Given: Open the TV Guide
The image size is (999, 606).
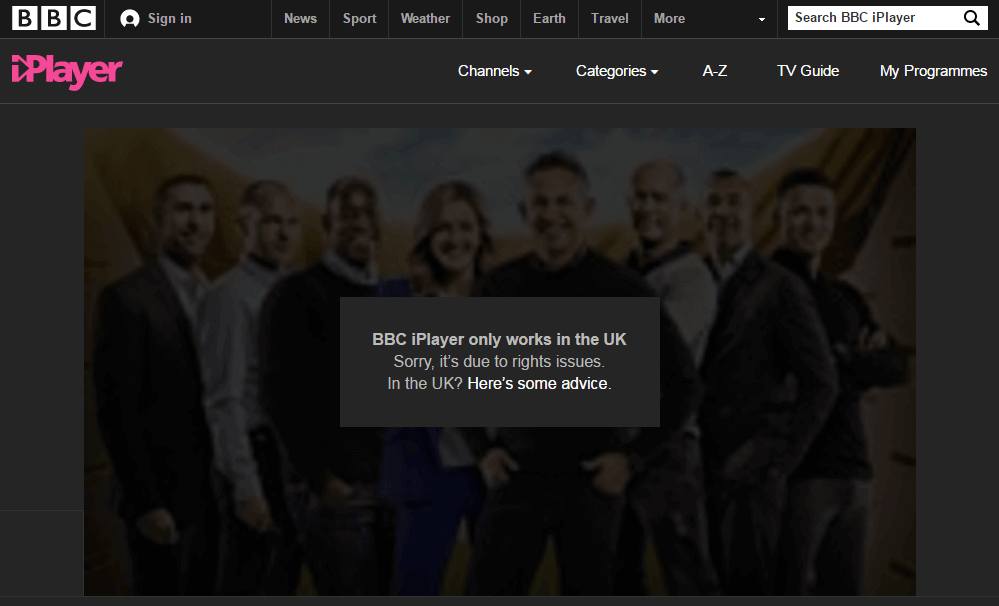Looking at the screenshot, I should click(x=808, y=71).
